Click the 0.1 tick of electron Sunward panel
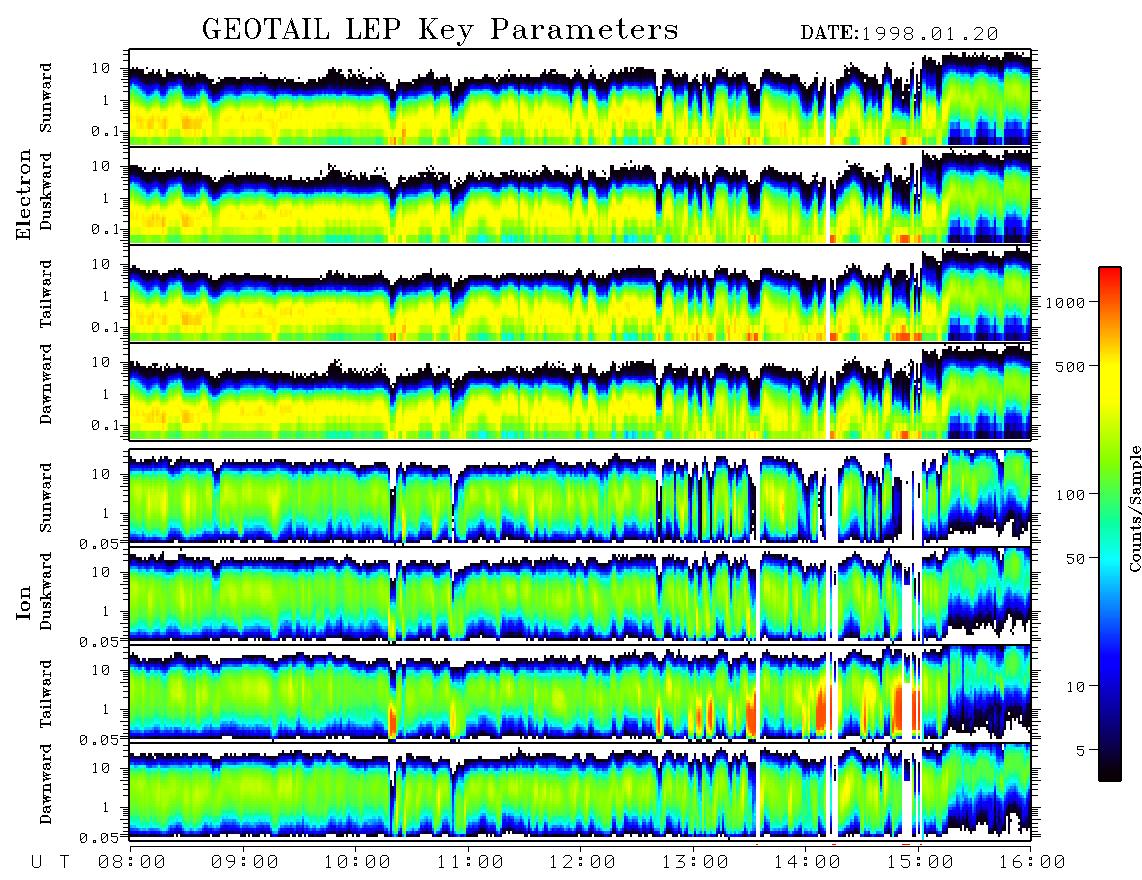Viewport: 1142px width, 880px height. [105, 131]
